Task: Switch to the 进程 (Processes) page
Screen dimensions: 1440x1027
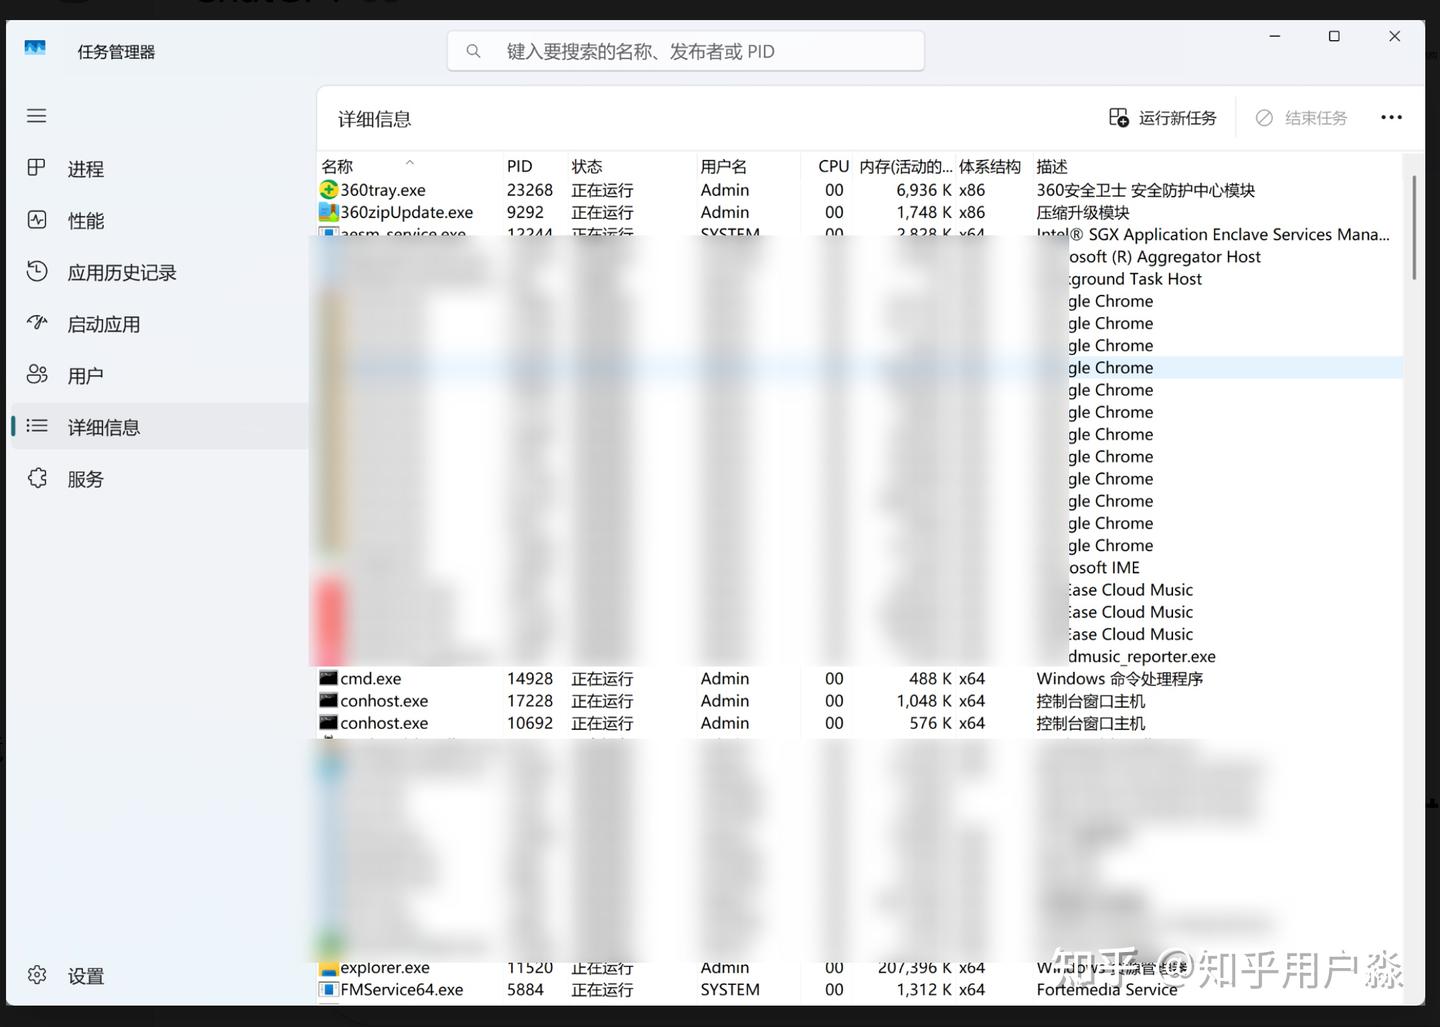Action: 158,168
